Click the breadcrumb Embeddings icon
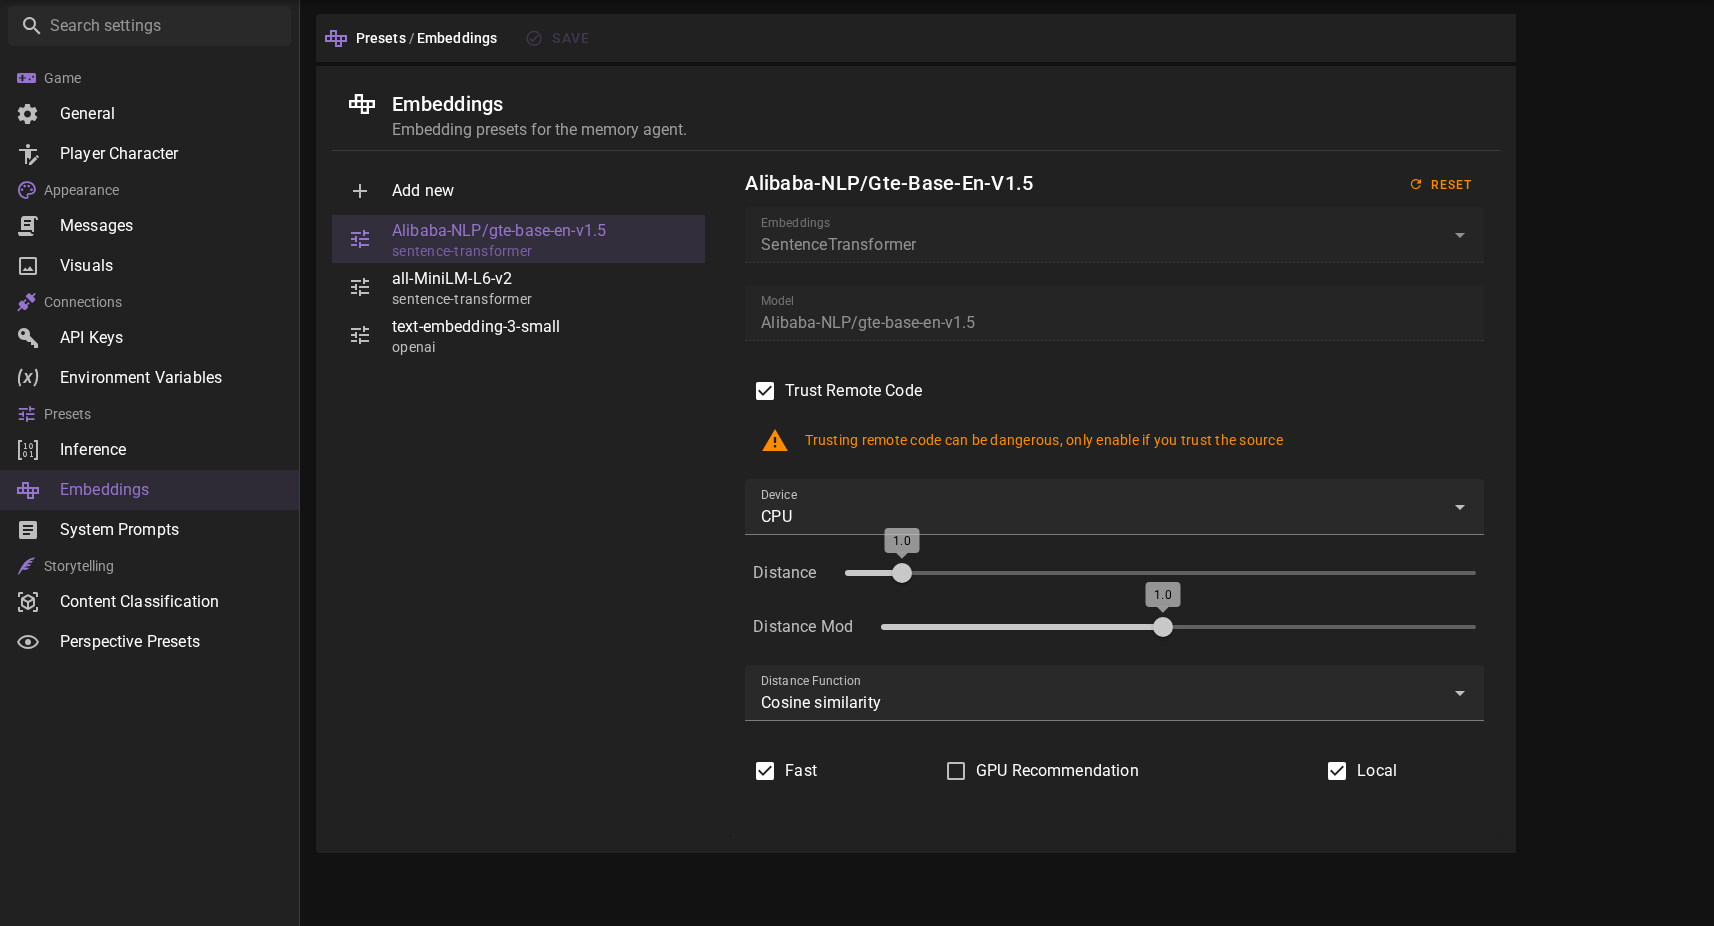 coord(336,38)
